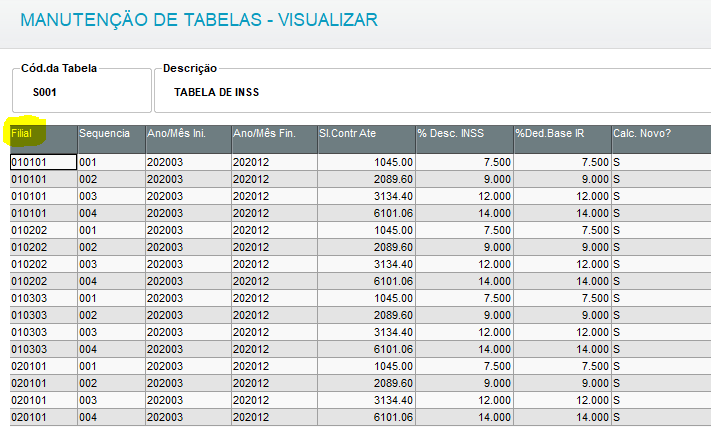The image size is (711, 427).
Task: Select Filial cell 010101 in sequence 001 row
Action: pos(44,162)
